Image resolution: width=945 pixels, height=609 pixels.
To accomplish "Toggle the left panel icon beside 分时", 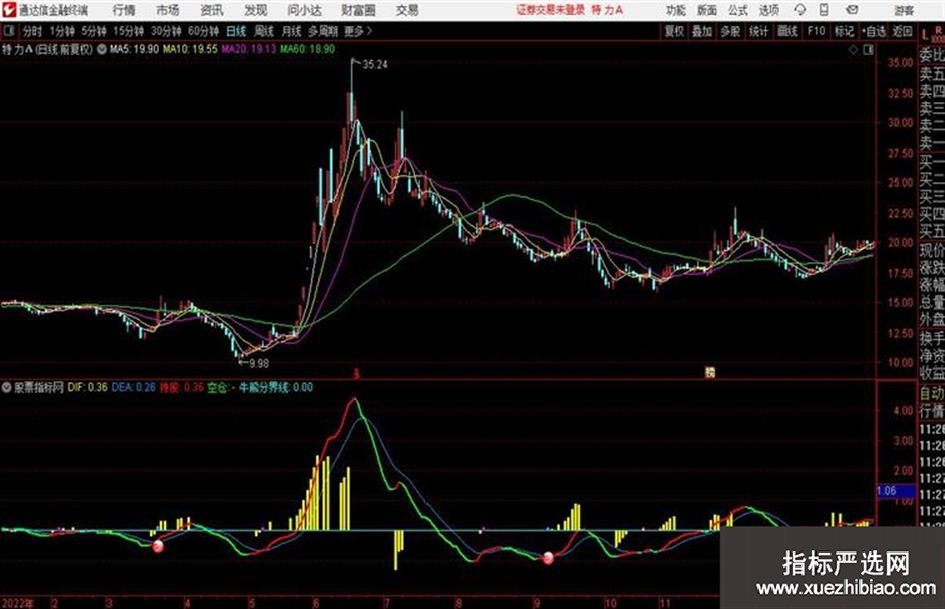I will pyautogui.click(x=8, y=31).
